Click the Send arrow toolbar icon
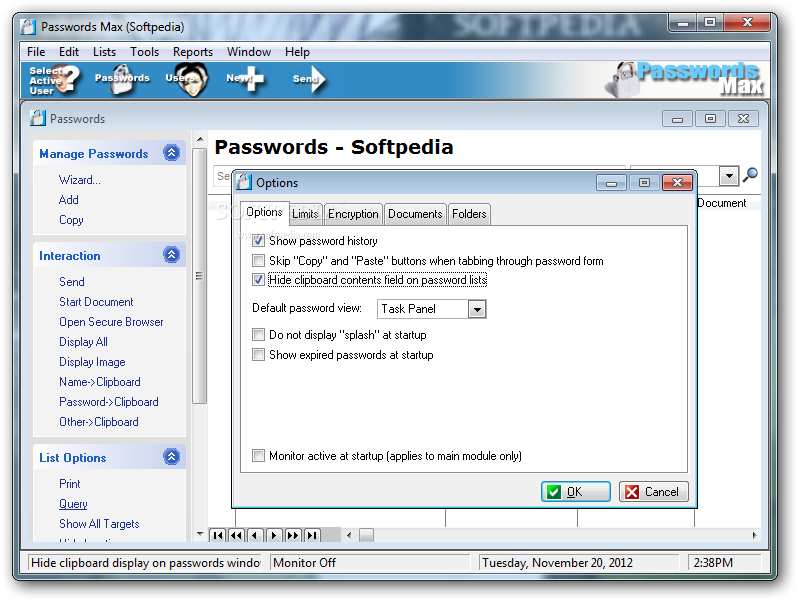The image size is (798, 601). pos(309,79)
